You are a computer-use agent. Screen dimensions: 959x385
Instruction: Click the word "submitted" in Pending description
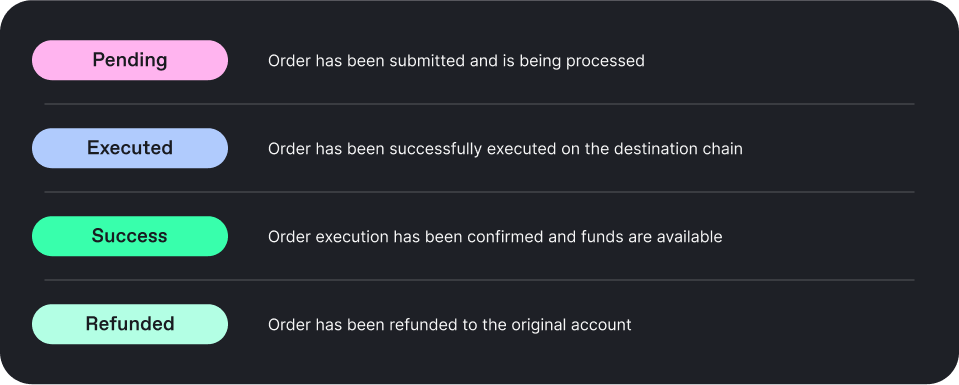coord(423,61)
